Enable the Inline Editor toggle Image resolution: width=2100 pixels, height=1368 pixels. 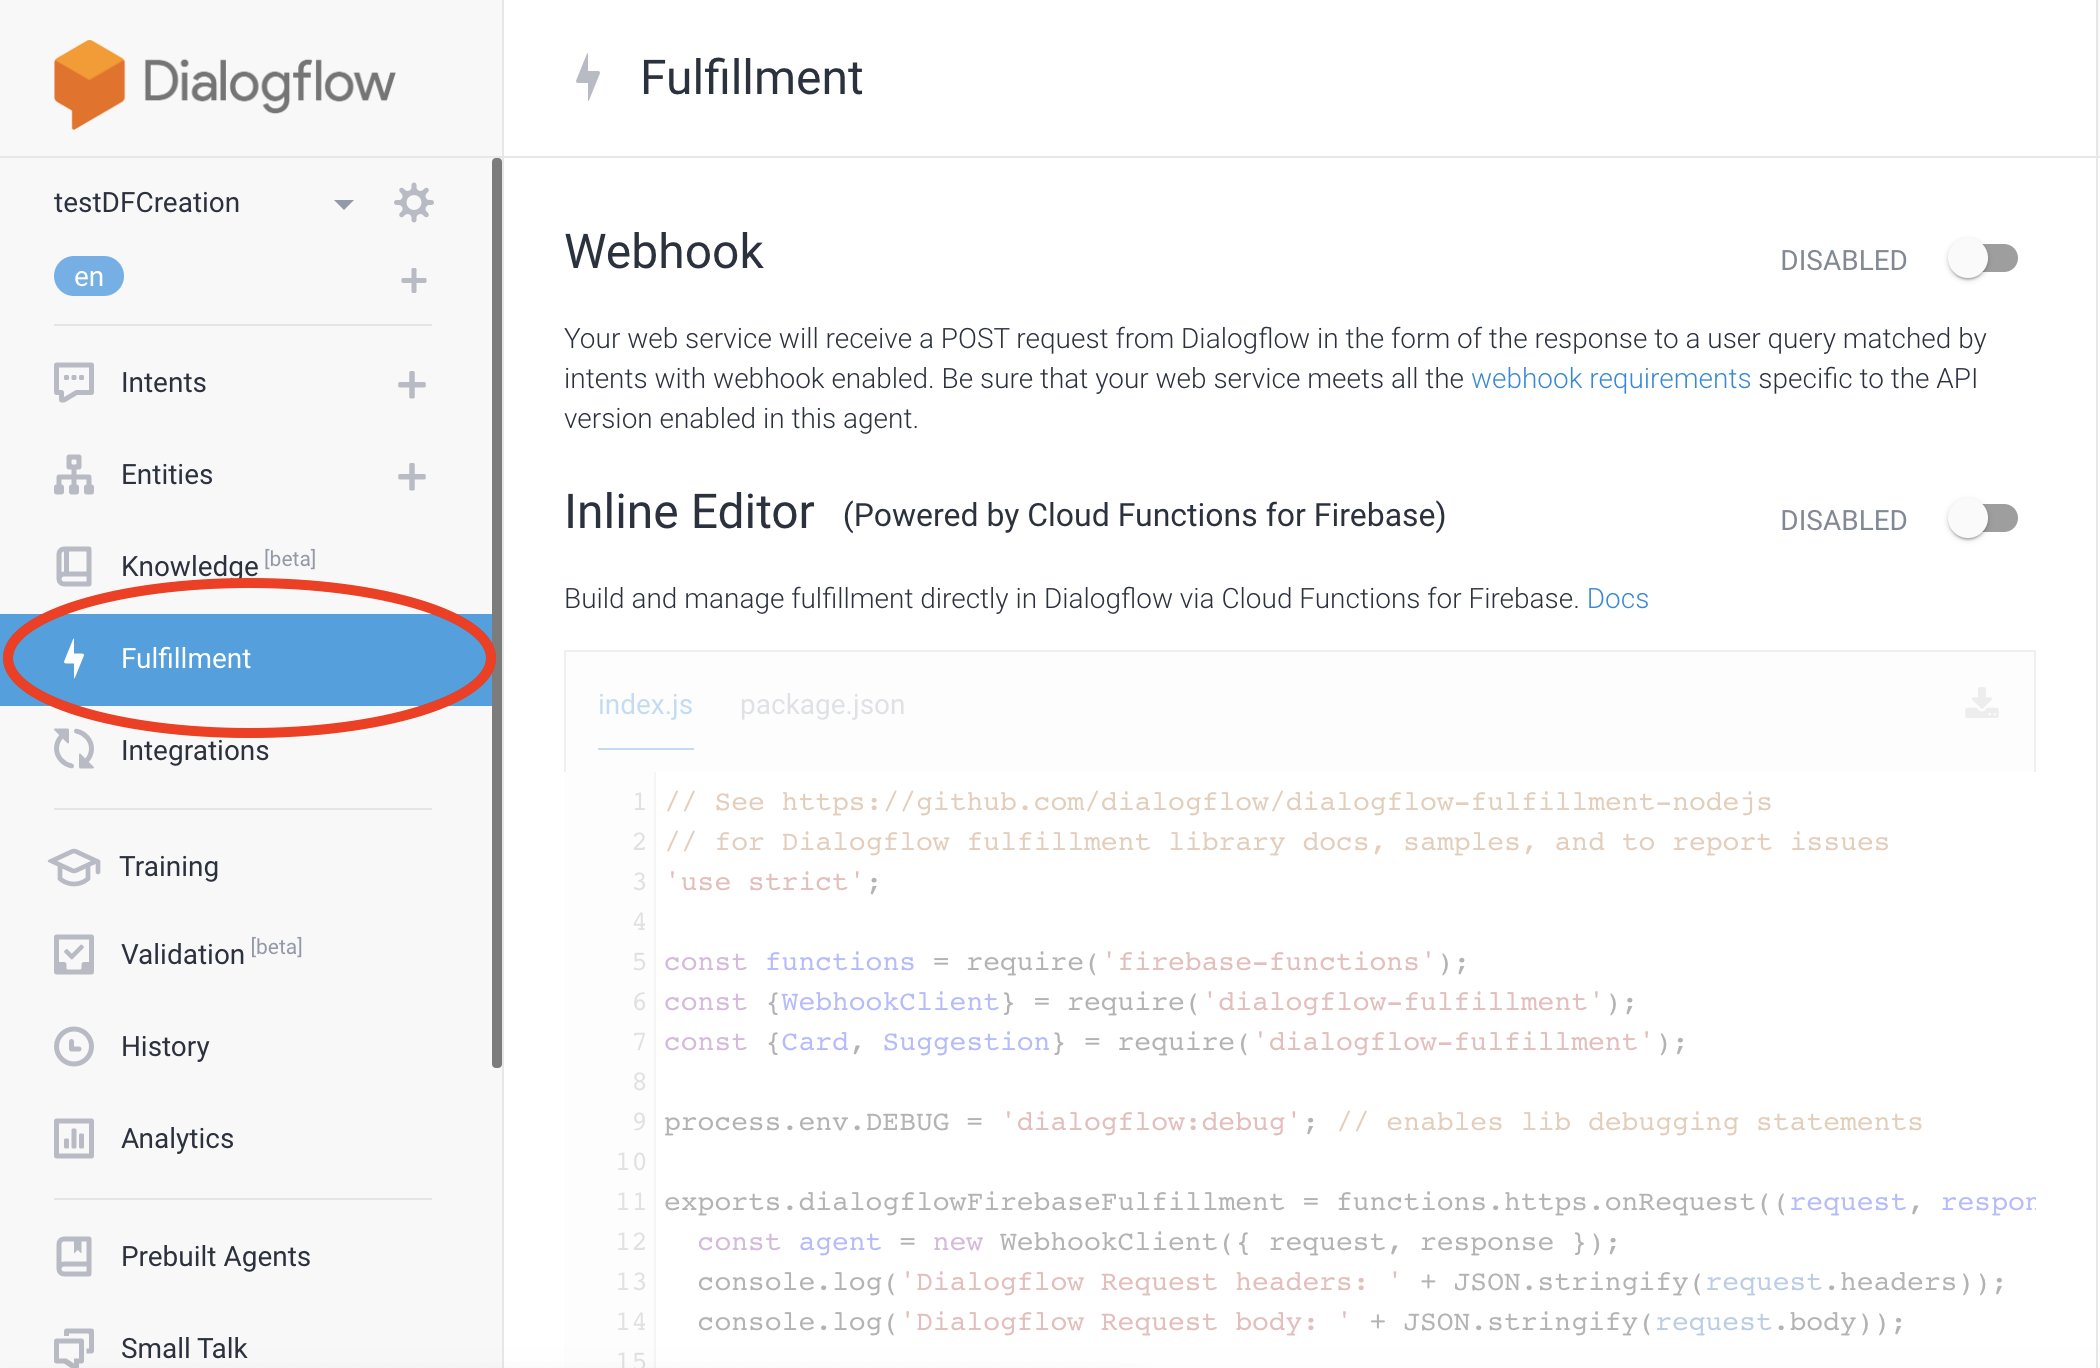(x=1983, y=519)
